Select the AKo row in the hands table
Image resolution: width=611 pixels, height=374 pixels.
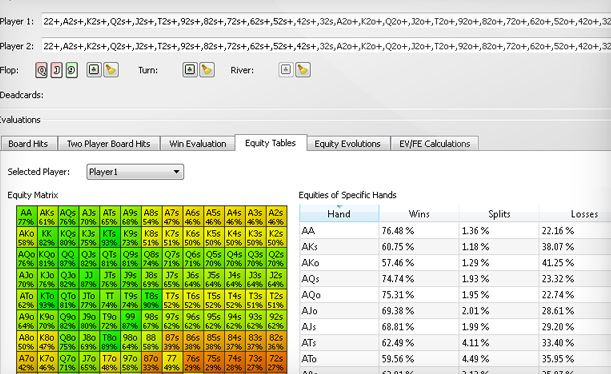pos(455,263)
